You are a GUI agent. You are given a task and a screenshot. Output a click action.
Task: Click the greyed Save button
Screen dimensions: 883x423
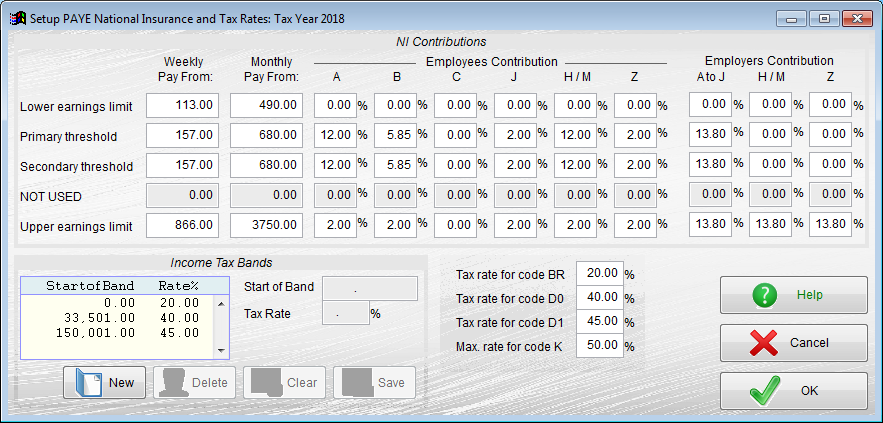click(374, 382)
